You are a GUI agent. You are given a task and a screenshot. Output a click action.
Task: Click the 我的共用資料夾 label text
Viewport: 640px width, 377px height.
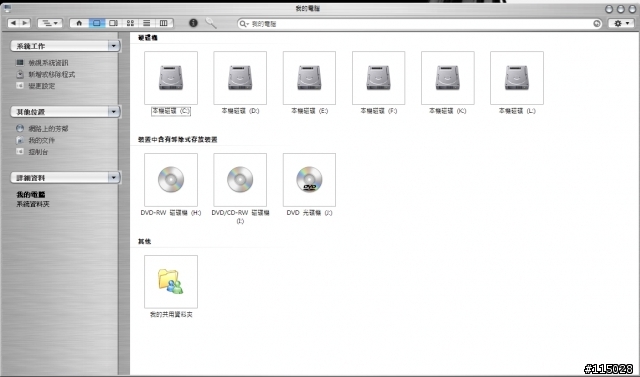(x=171, y=315)
